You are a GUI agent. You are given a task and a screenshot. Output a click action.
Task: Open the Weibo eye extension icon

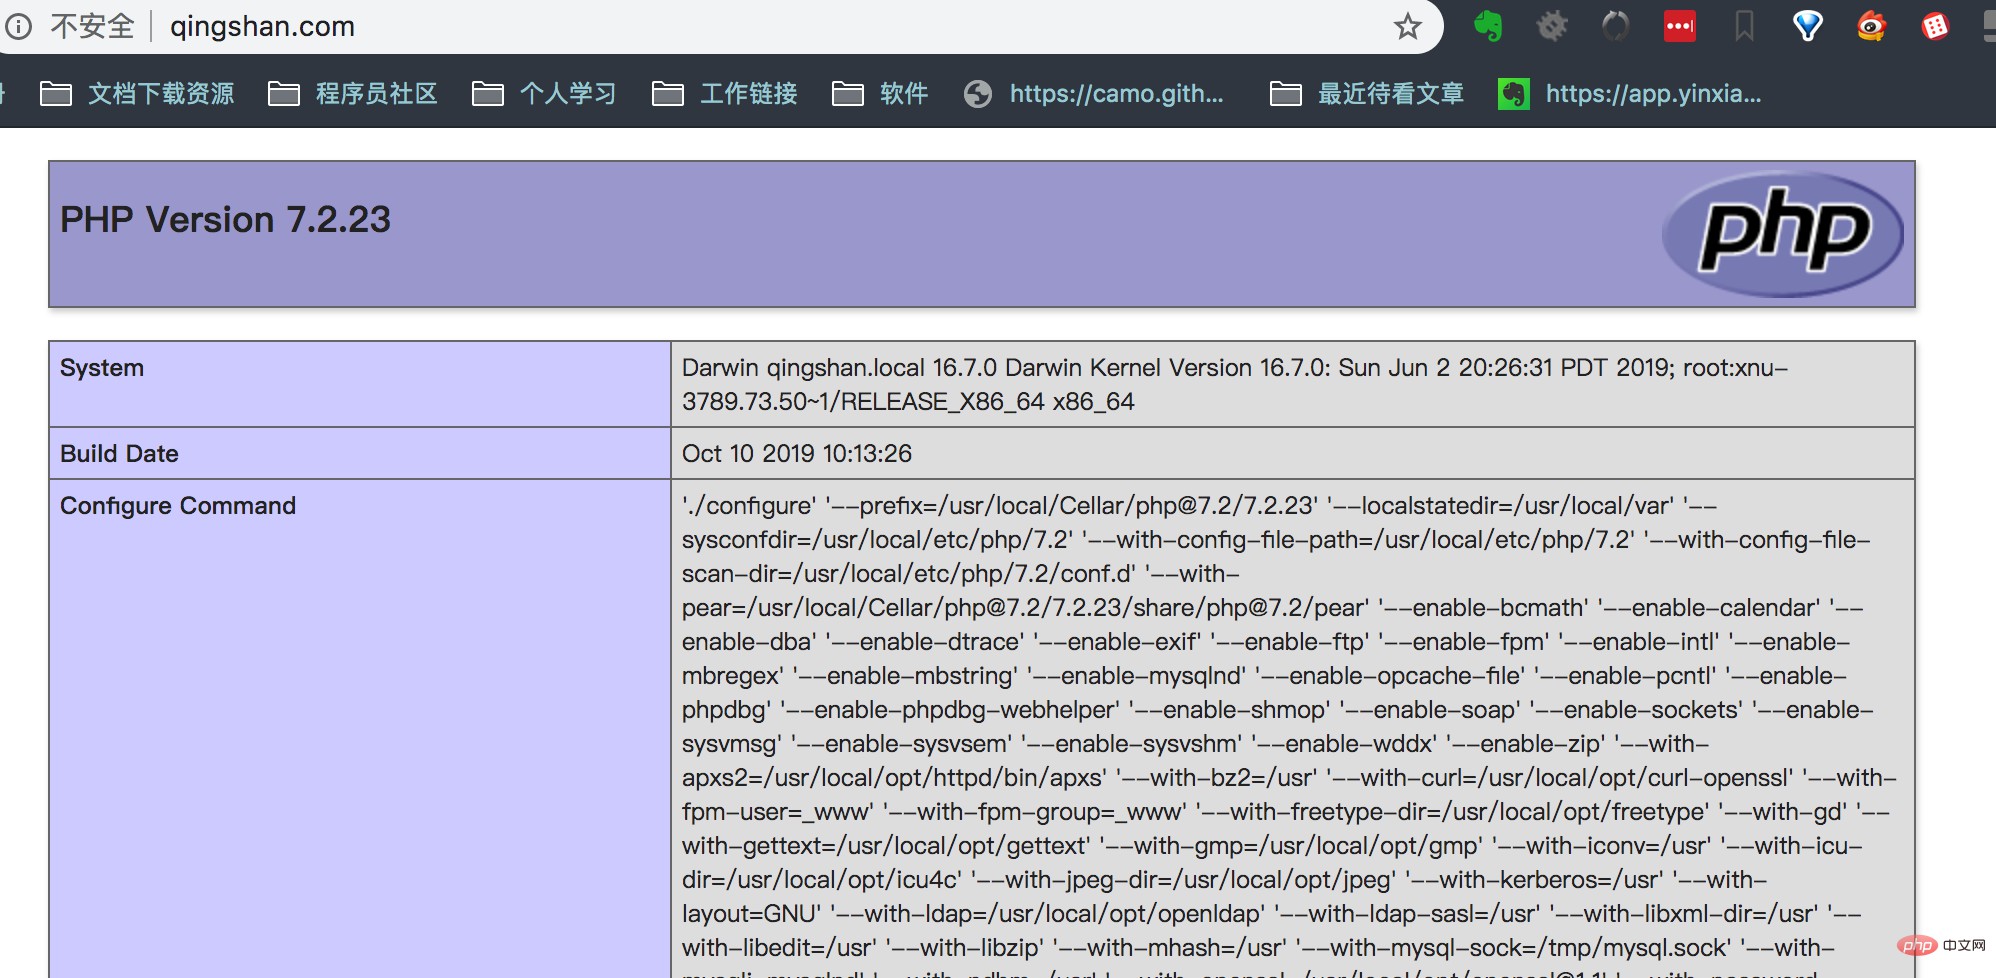[x=1872, y=26]
